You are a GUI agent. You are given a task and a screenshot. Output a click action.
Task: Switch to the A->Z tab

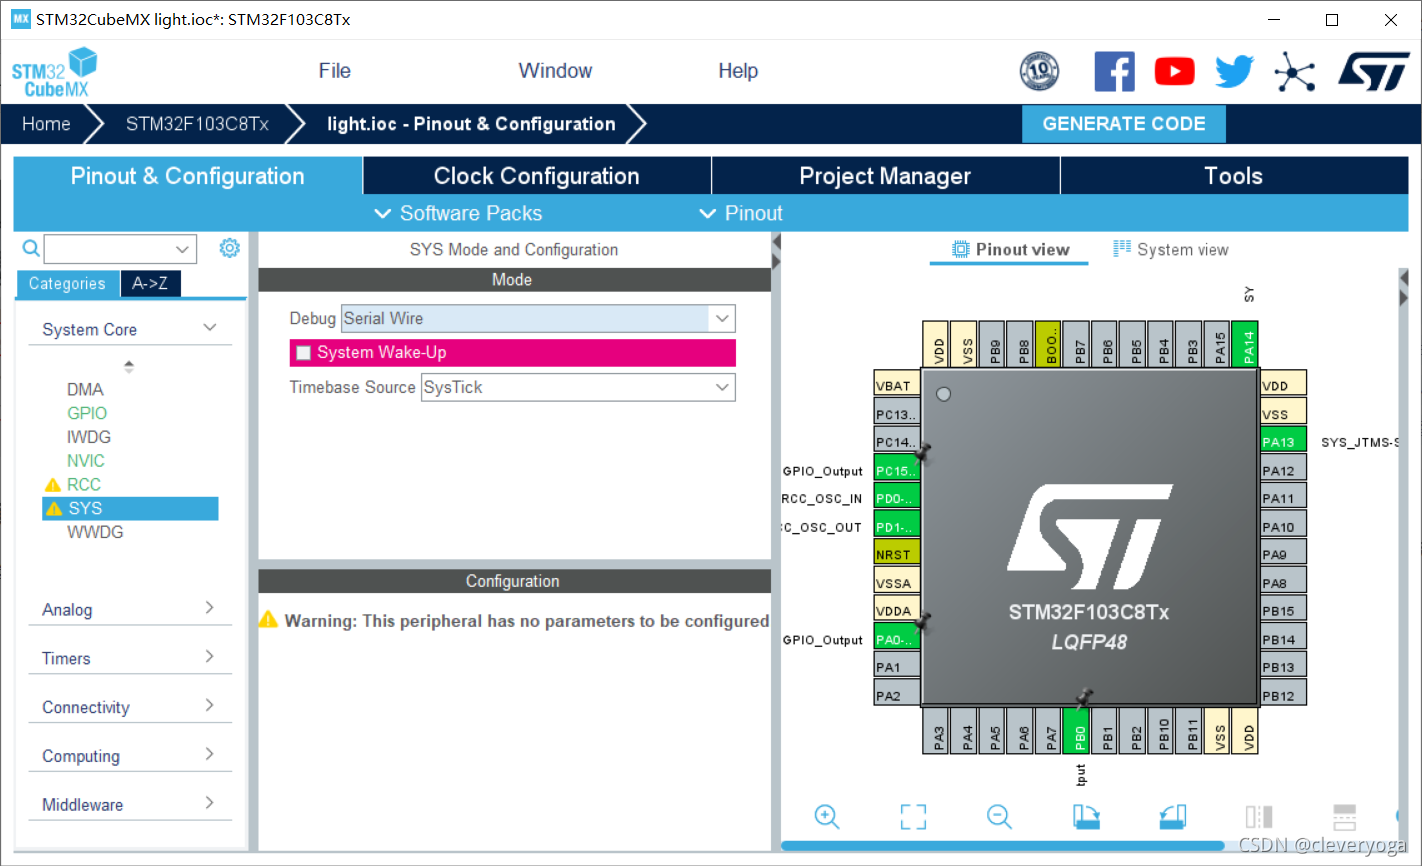tap(150, 284)
